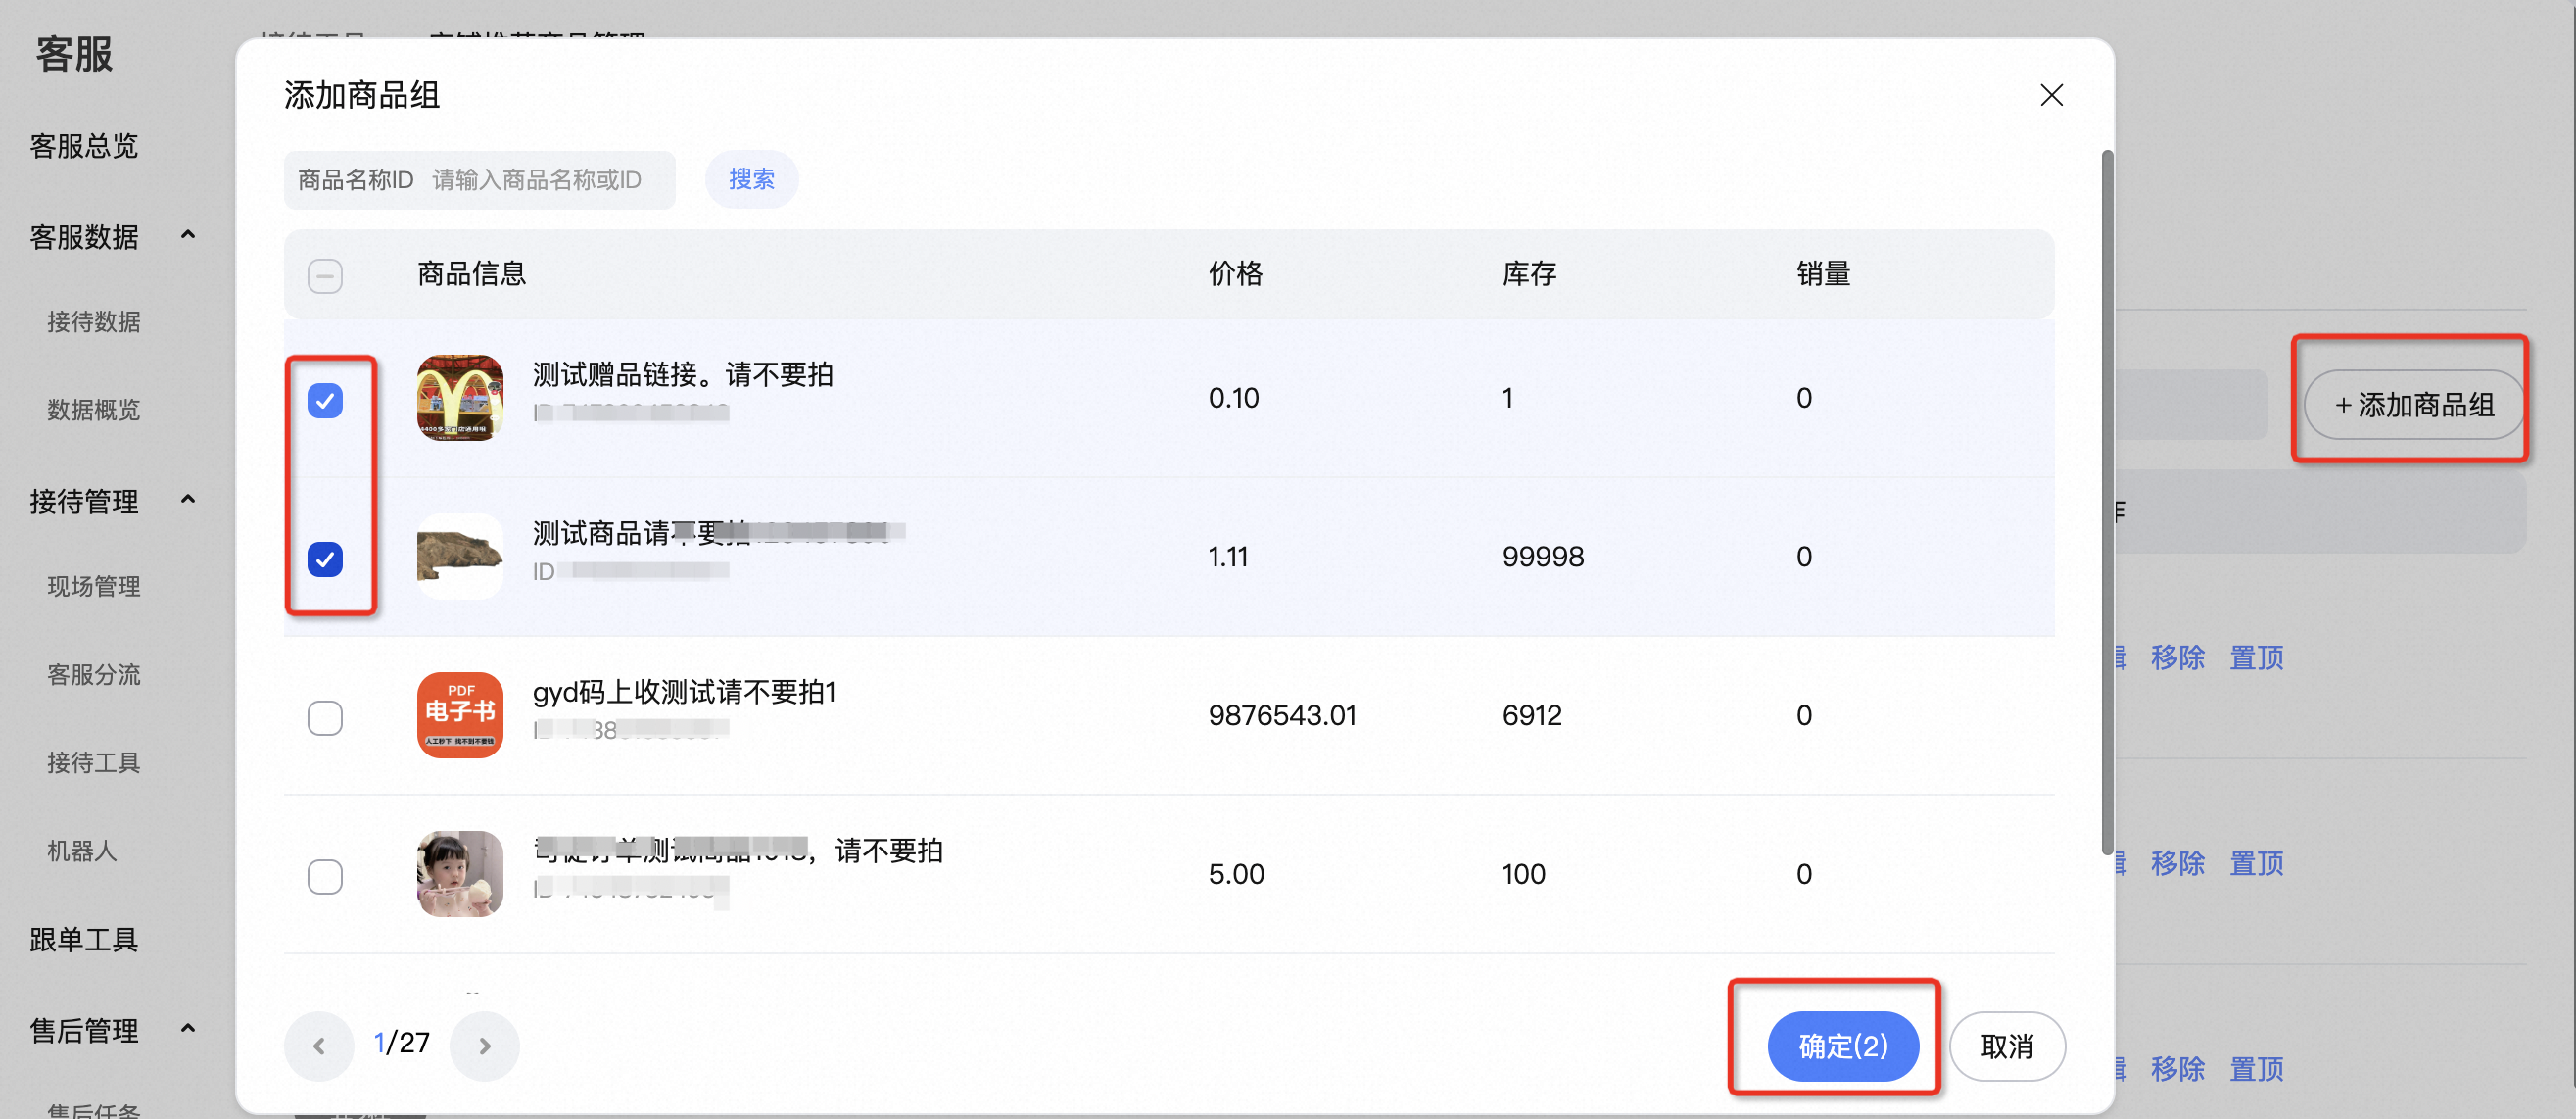Click the baby photo product thumbnail
The width and height of the screenshot is (2576, 1119).
(x=460, y=873)
